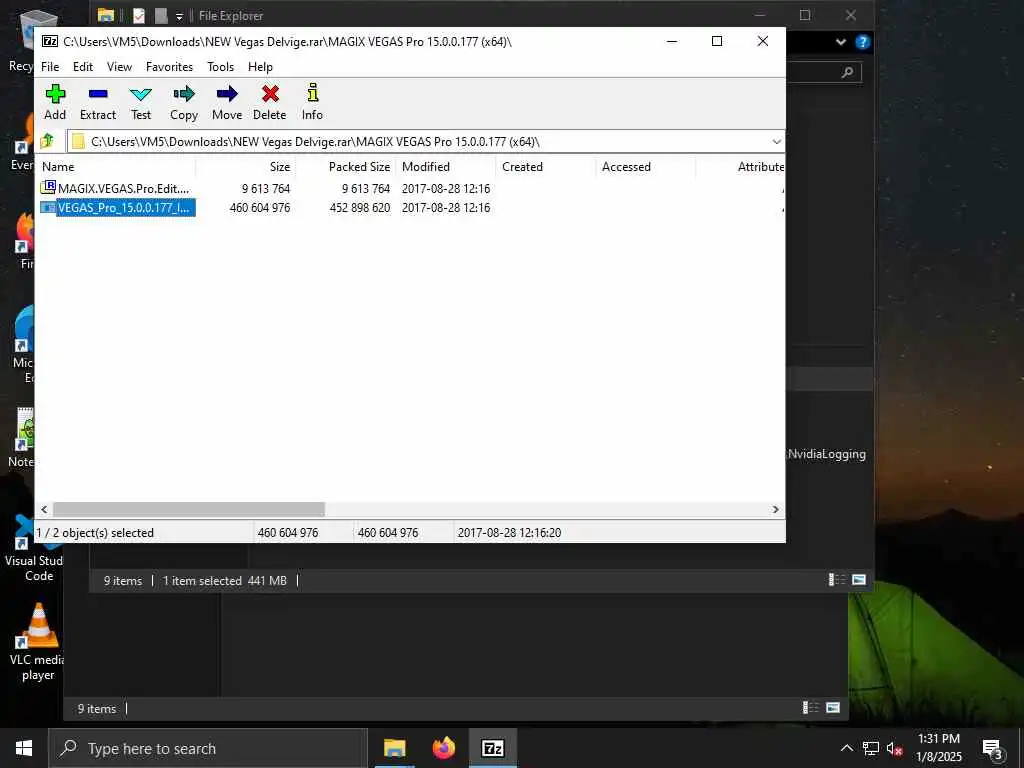Open the Visual Studio Code desktop shortcut
The image size is (1024, 768).
(36, 549)
